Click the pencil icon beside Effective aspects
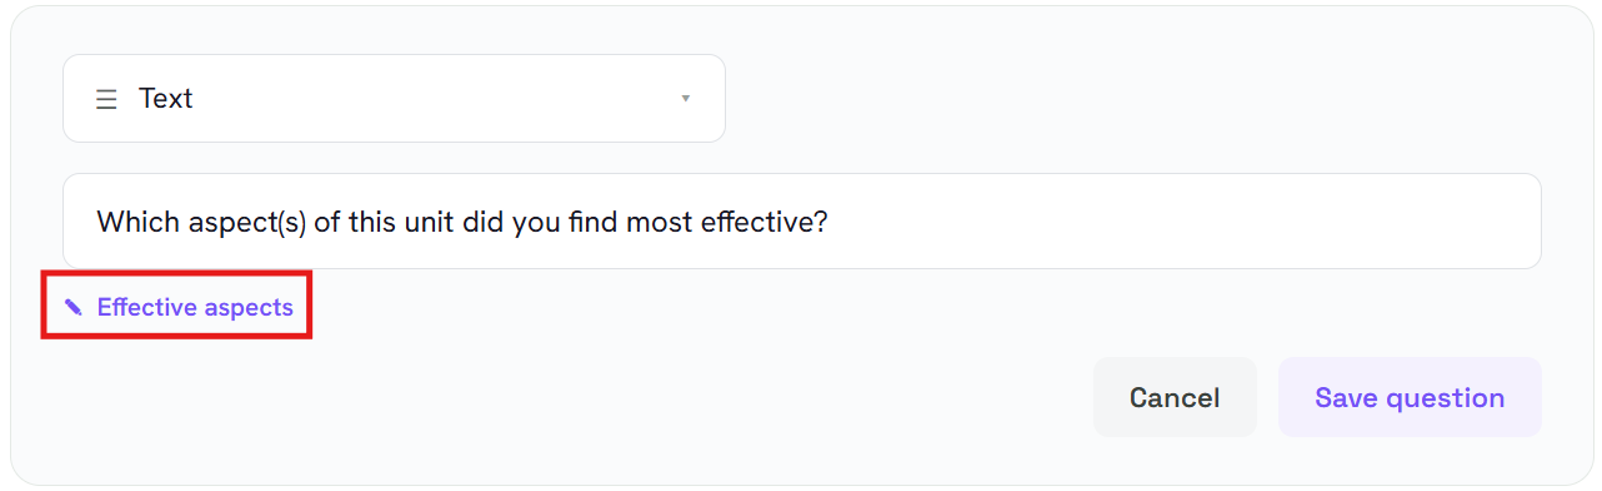The width and height of the screenshot is (1602, 491). 73,307
